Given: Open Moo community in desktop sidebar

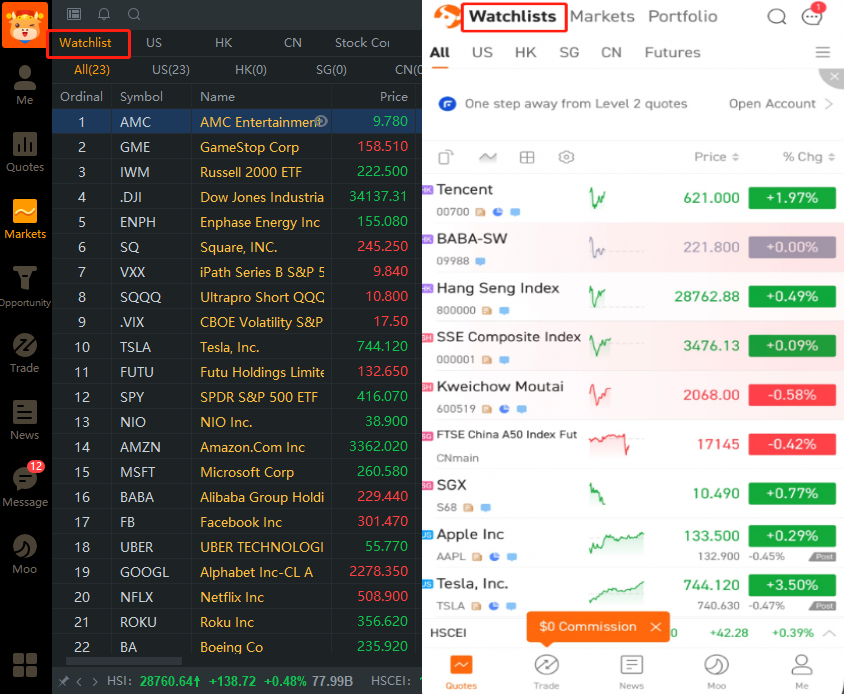Looking at the screenshot, I should point(25,555).
